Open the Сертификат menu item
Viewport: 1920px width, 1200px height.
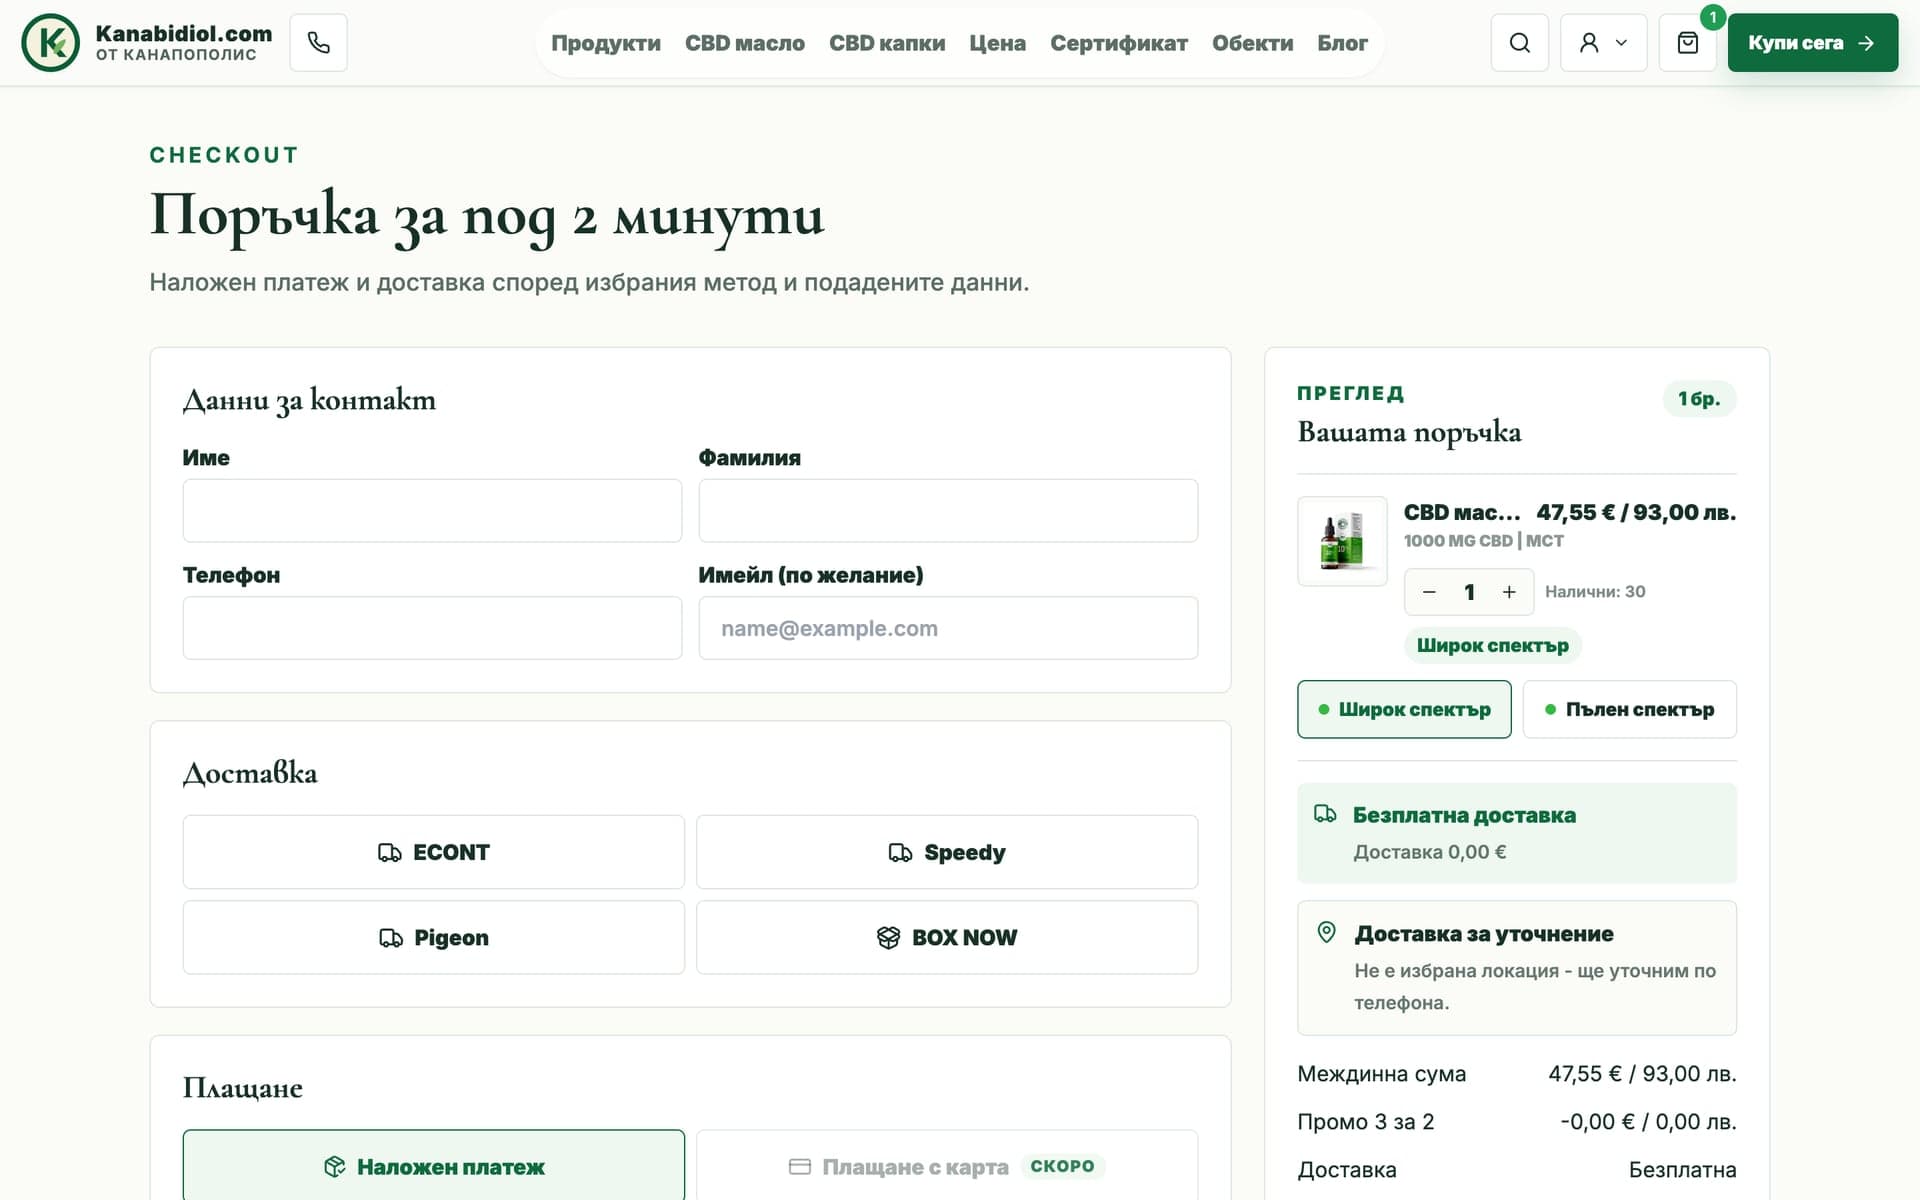tap(1119, 43)
